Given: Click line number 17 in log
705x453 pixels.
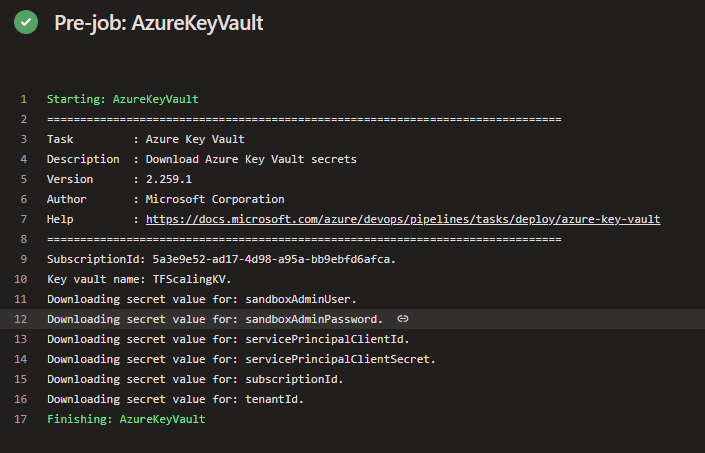Looking at the screenshot, I should pyautogui.click(x=21, y=419).
